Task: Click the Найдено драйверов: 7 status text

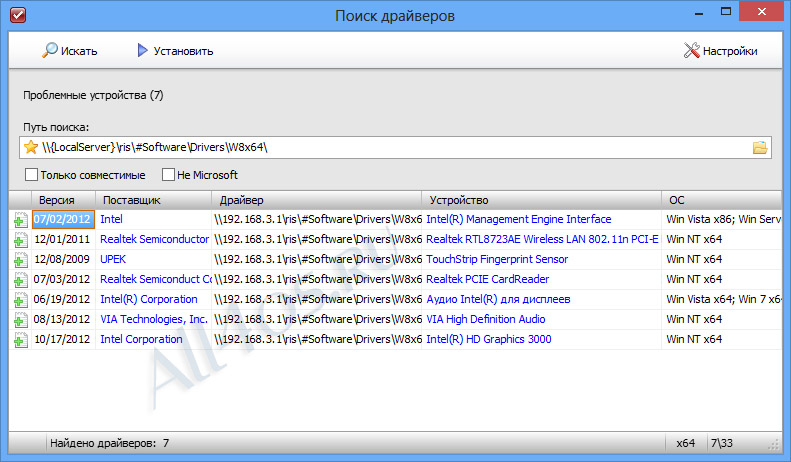Action: [109, 443]
